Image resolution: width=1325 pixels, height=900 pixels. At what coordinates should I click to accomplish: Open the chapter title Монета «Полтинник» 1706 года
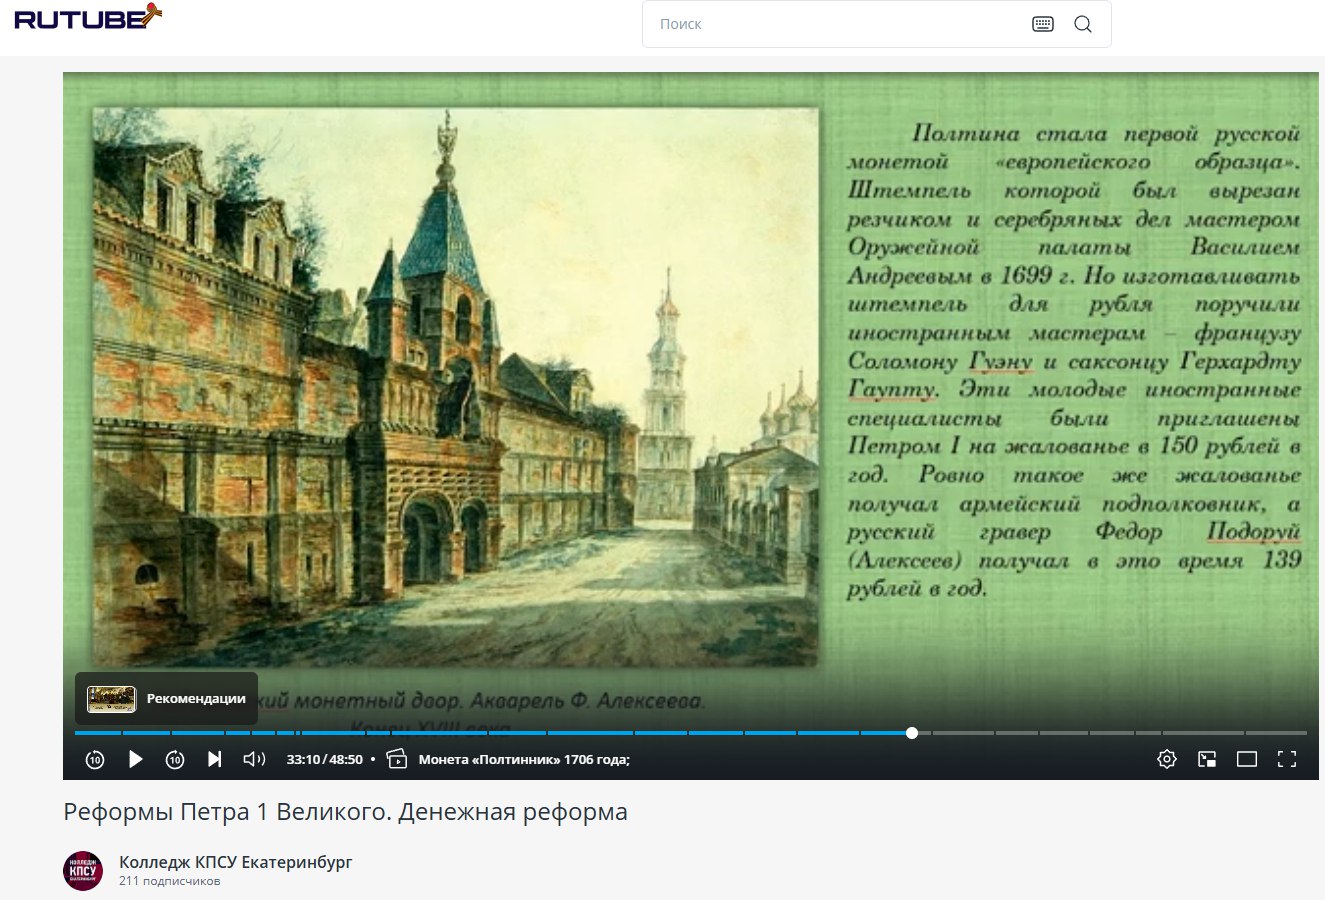pyautogui.click(x=524, y=759)
